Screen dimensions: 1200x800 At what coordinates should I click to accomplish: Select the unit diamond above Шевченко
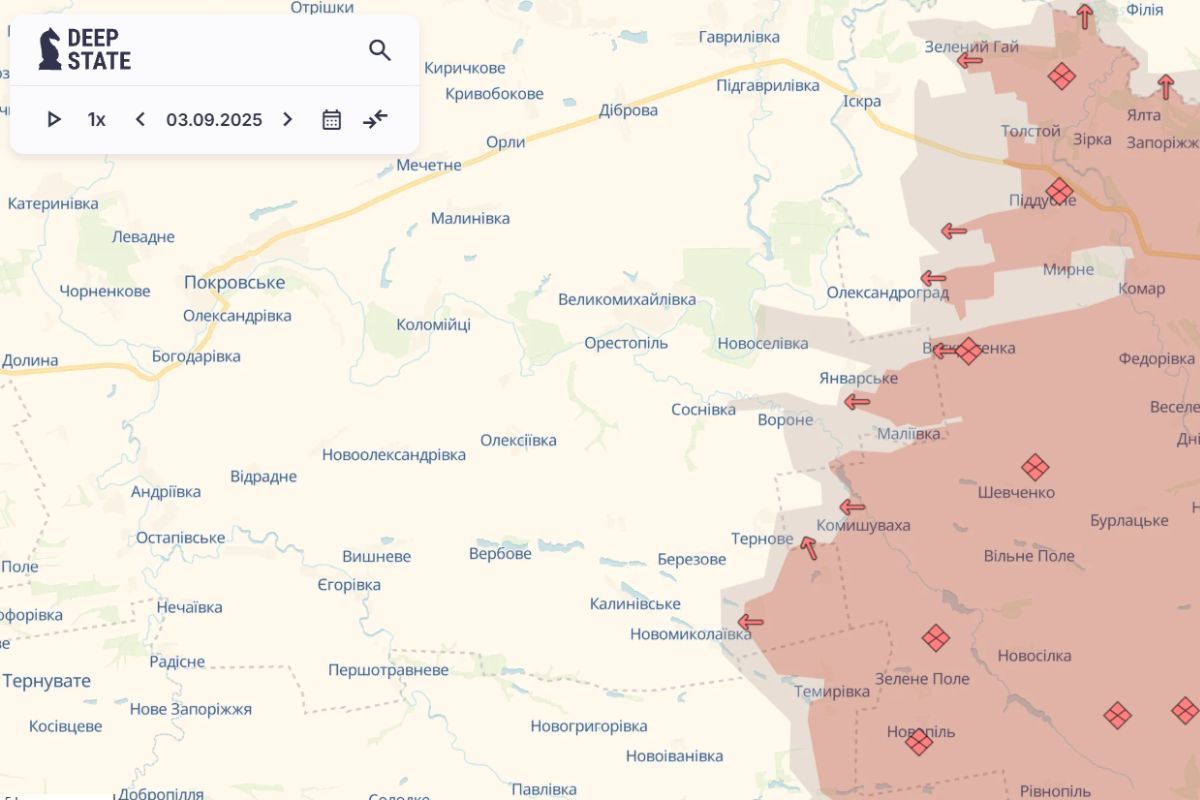tap(1035, 467)
